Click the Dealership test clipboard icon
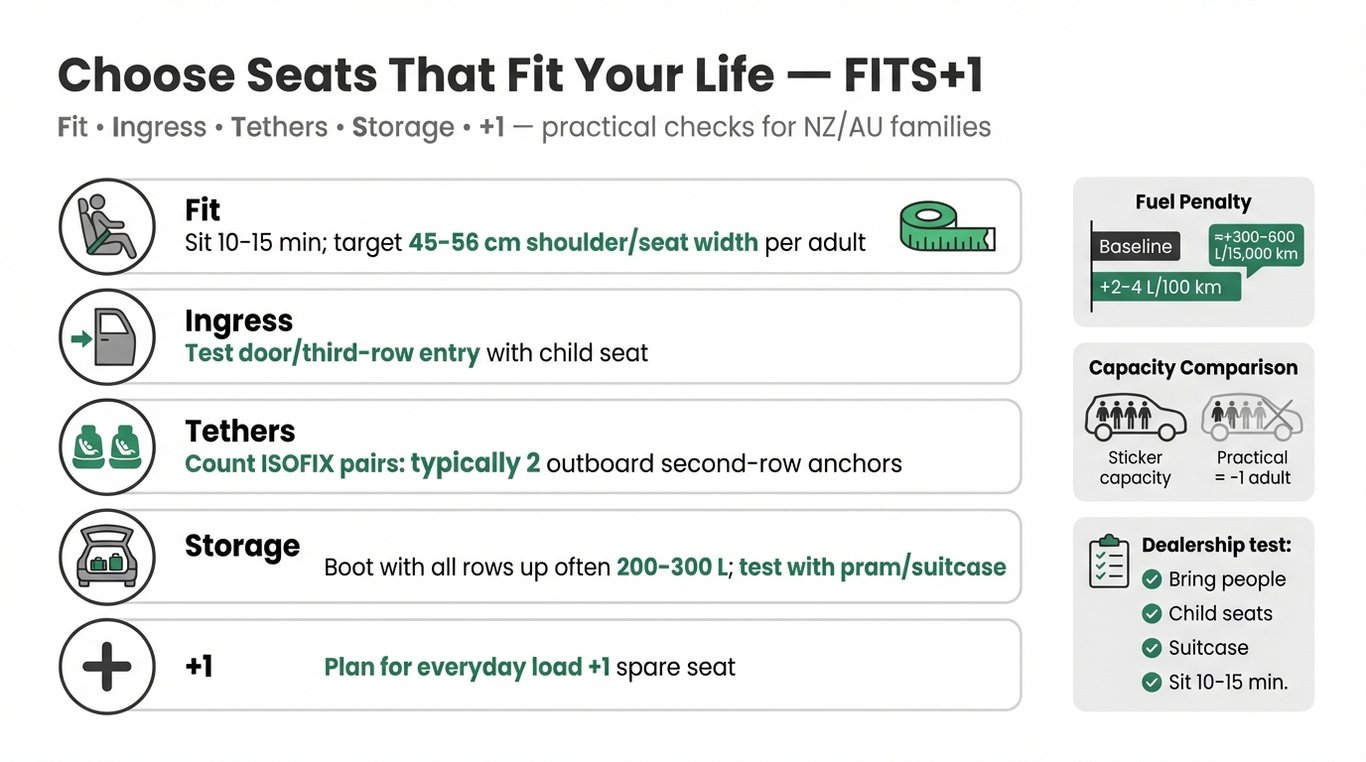This screenshot has height=762, width=1366. click(x=1109, y=562)
